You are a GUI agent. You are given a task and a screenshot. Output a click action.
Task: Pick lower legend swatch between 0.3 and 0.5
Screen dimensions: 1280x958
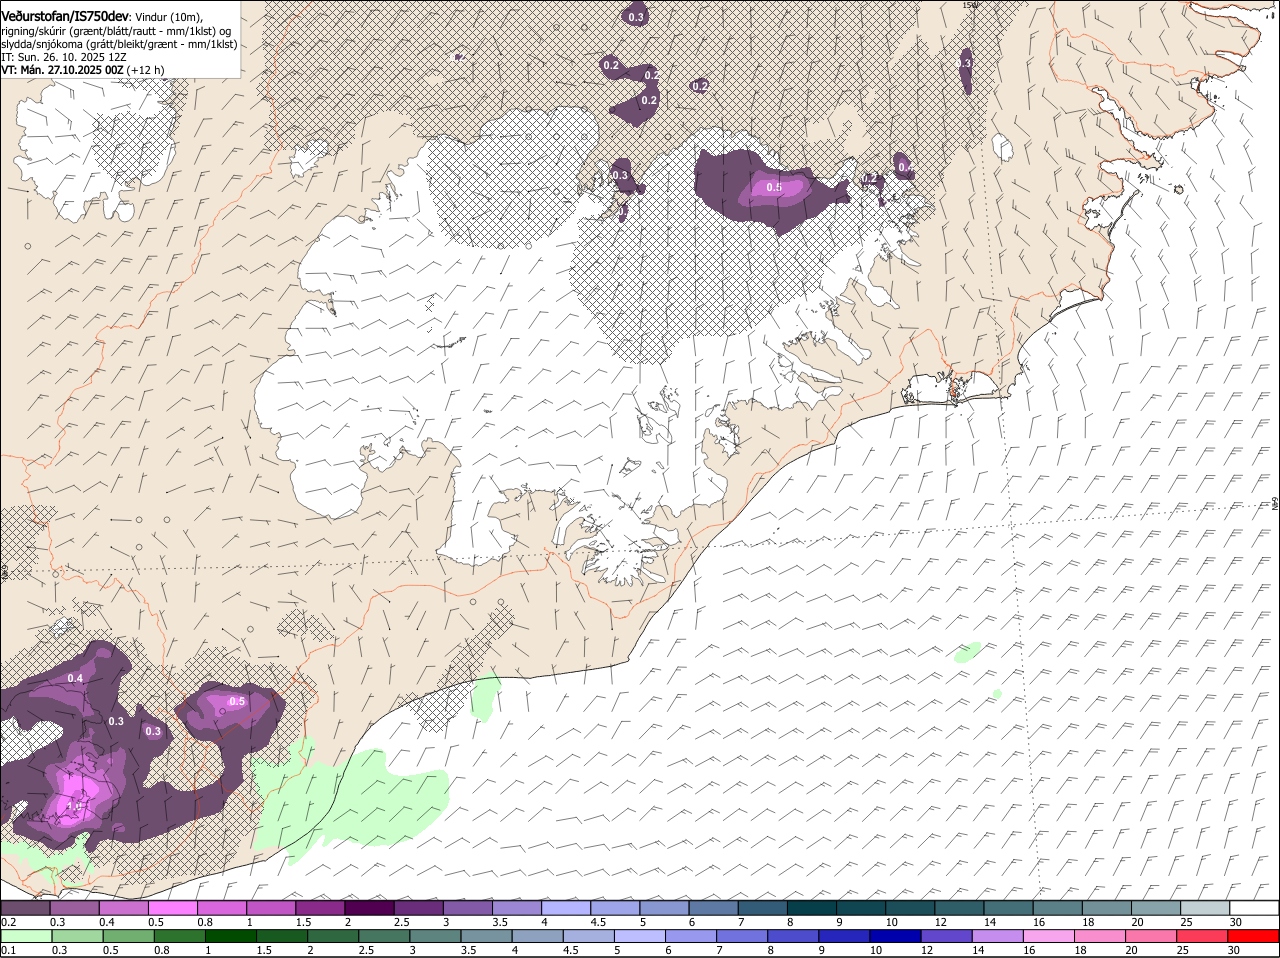tap(77, 936)
